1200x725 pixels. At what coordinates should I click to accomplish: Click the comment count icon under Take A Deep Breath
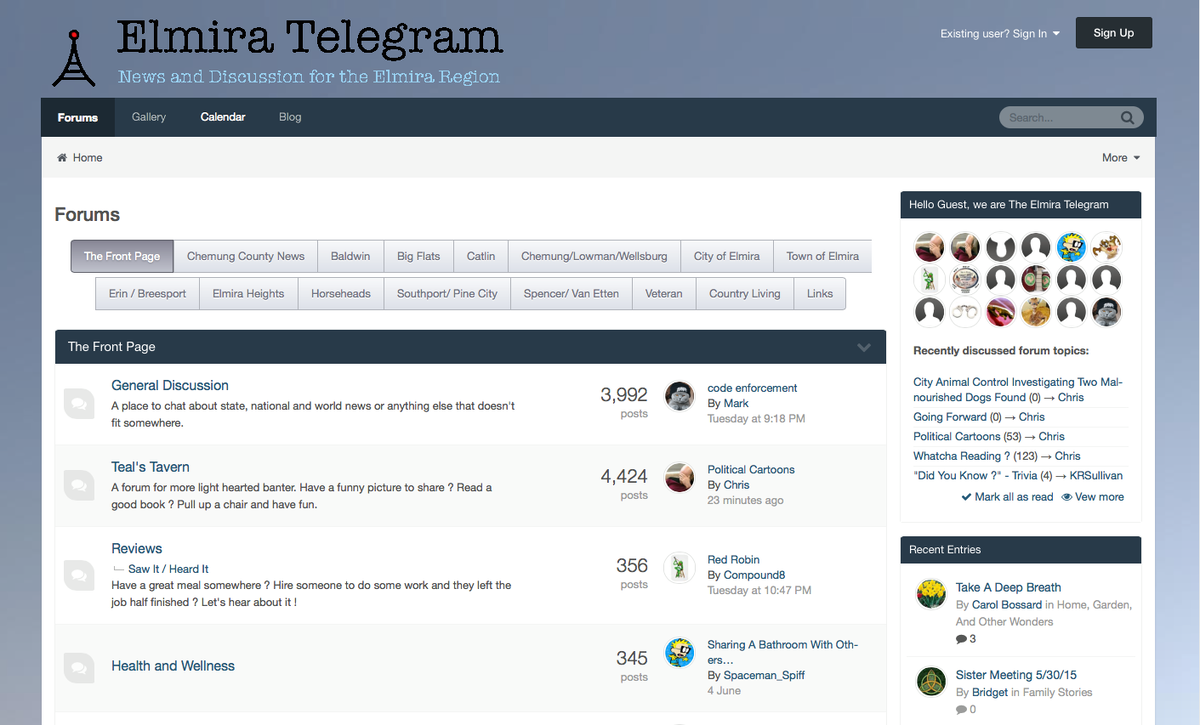click(x=961, y=639)
